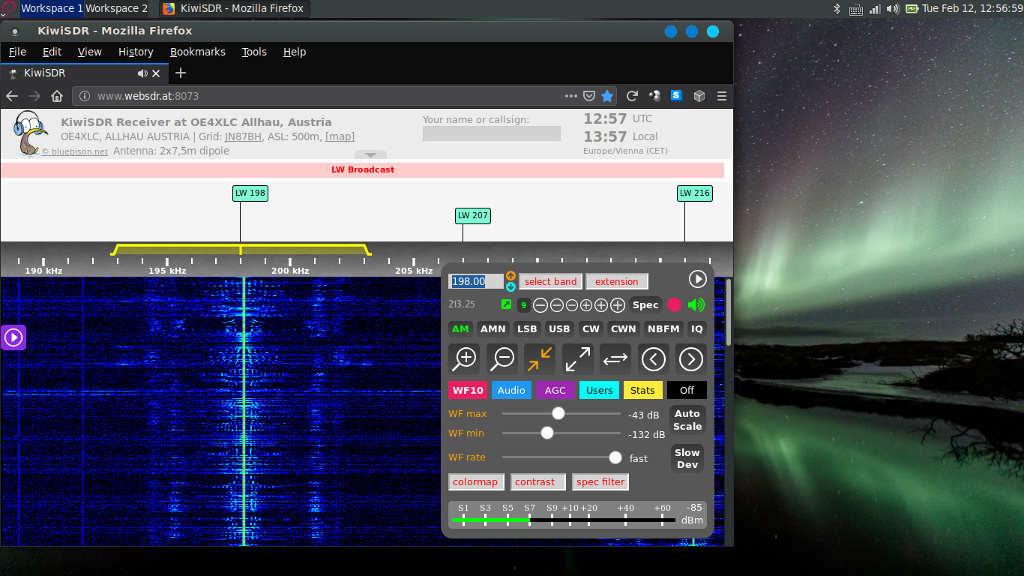Viewport: 1024px width, 576px height.
Task: Select CWN demodulation mode
Action: pos(623,329)
